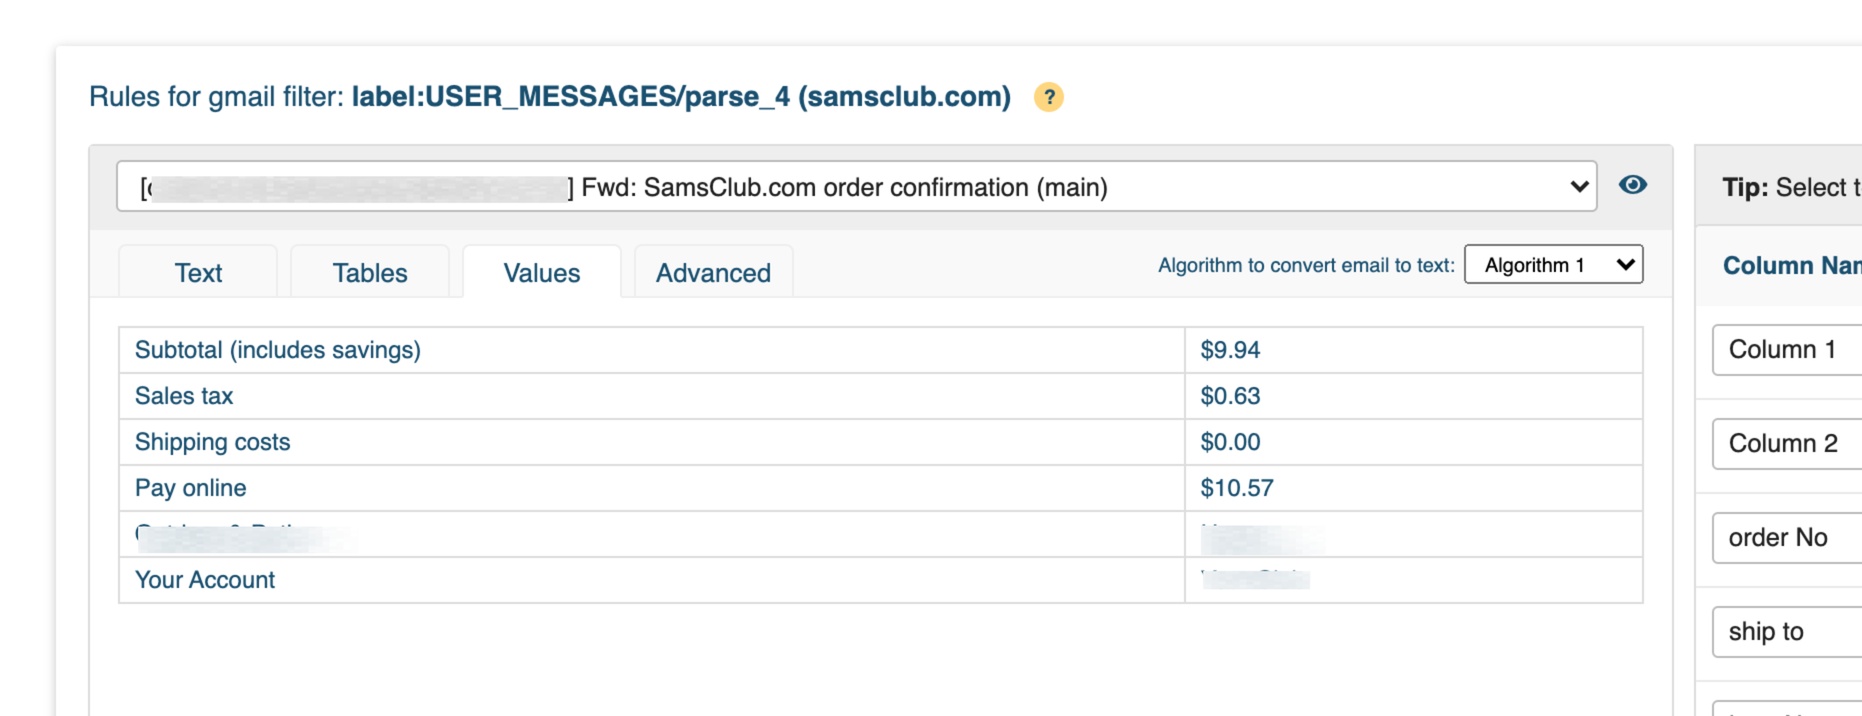Click the Sales tax row label
This screenshot has width=1862, height=716.
[184, 396]
